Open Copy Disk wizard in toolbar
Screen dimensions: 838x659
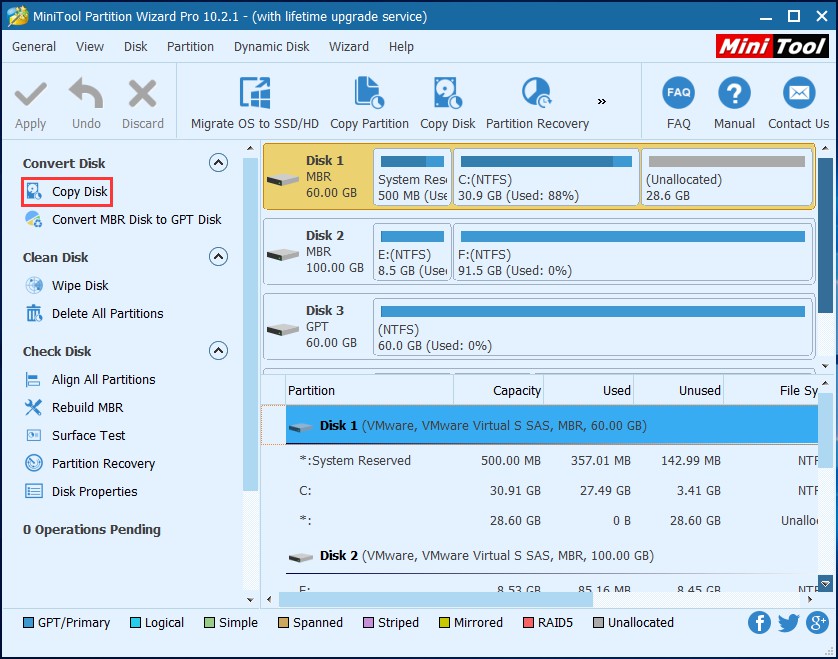[447, 103]
